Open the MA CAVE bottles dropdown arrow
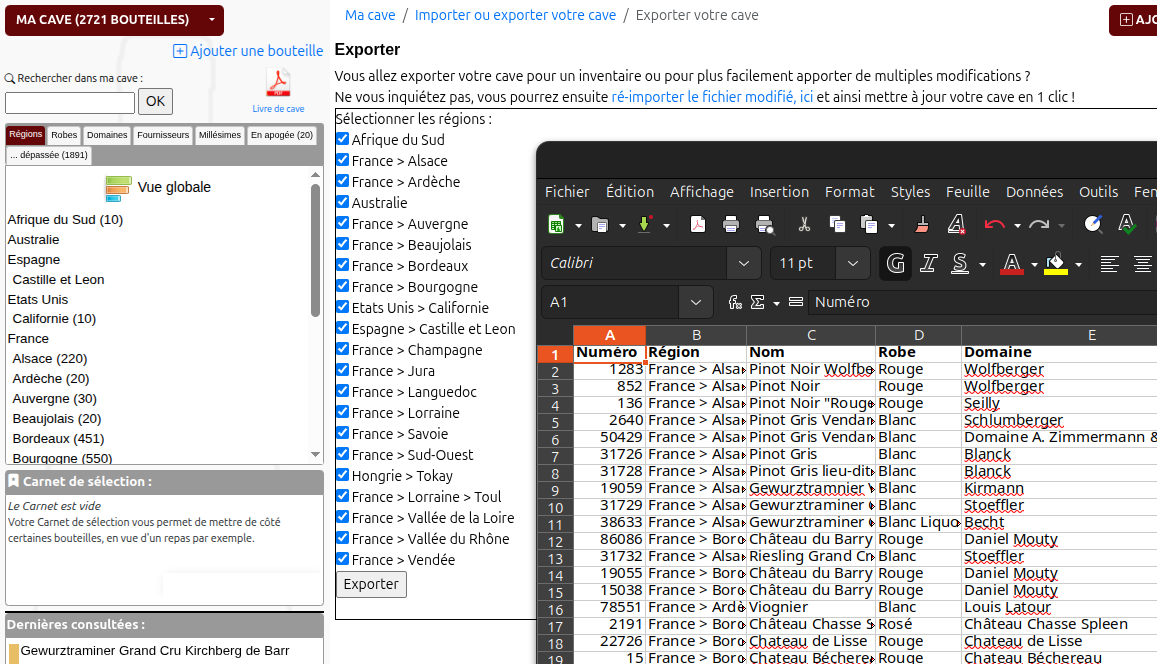Viewport: 1157px width, 664px height. (x=211, y=20)
